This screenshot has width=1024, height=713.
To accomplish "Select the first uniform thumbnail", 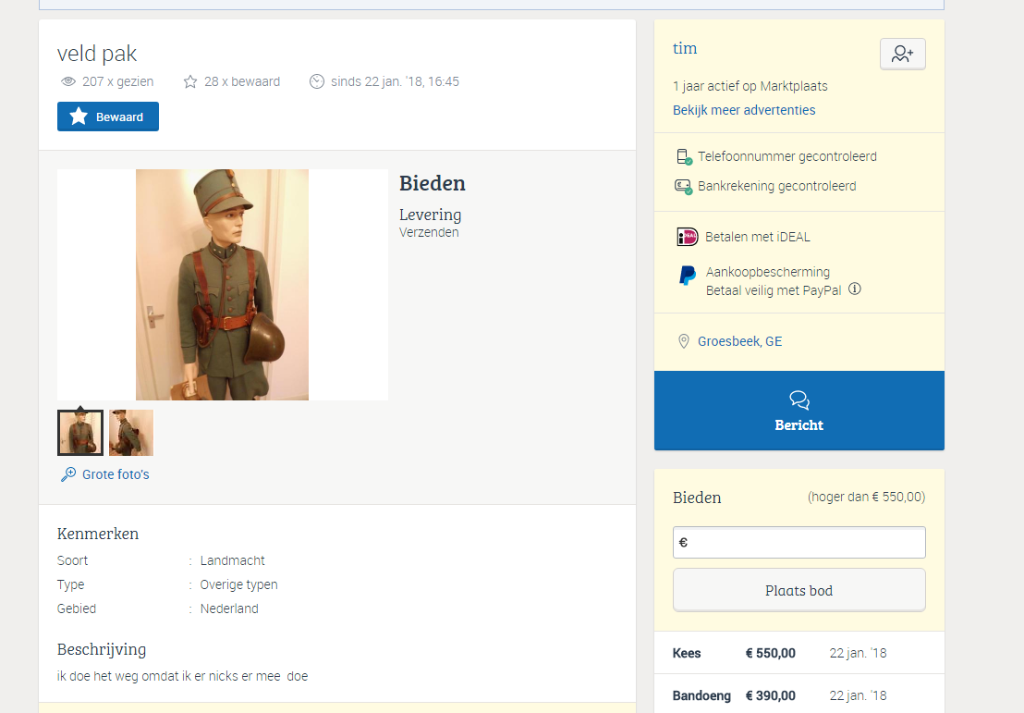I will pyautogui.click(x=80, y=432).
